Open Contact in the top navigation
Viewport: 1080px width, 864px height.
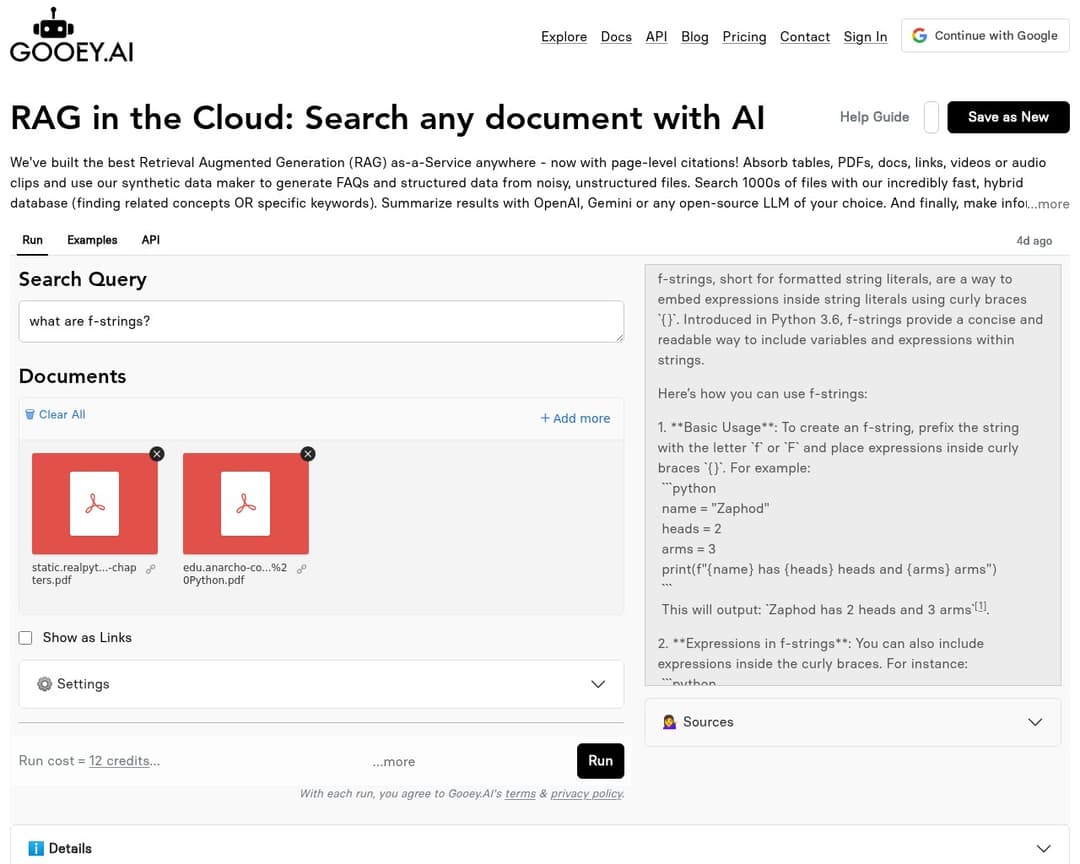pos(804,37)
